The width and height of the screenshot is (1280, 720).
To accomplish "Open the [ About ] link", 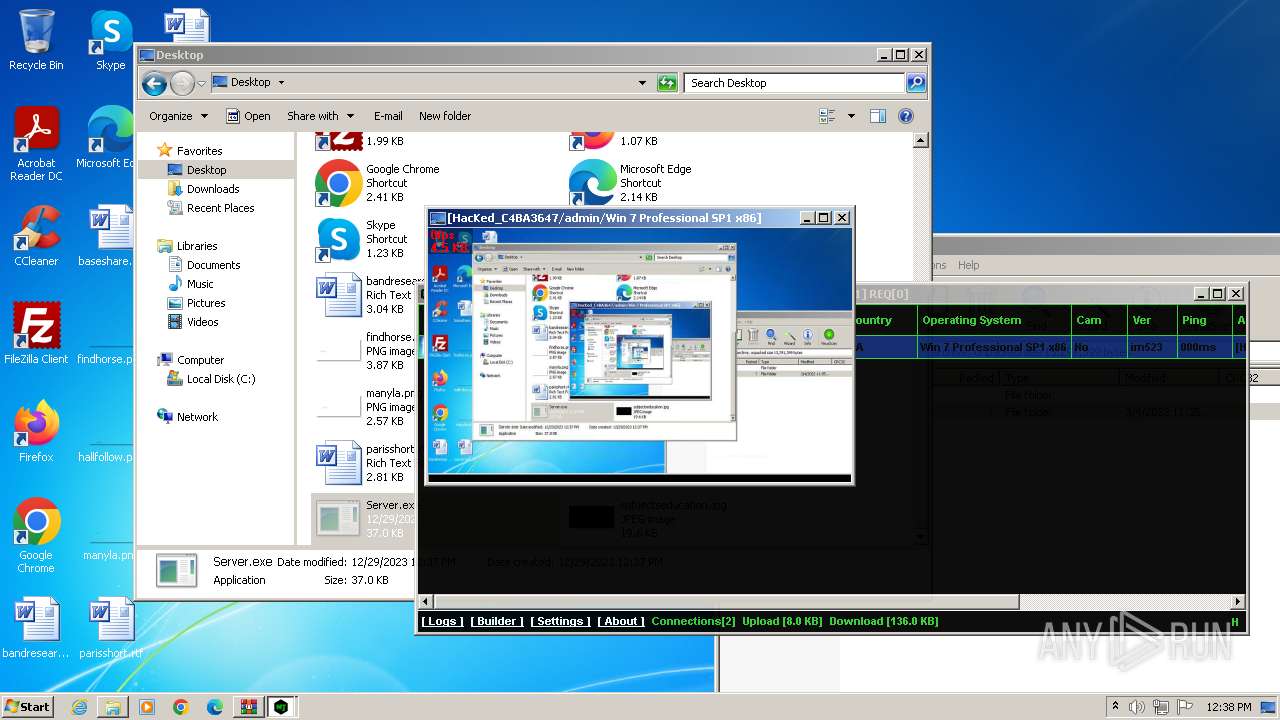I will [x=621, y=621].
